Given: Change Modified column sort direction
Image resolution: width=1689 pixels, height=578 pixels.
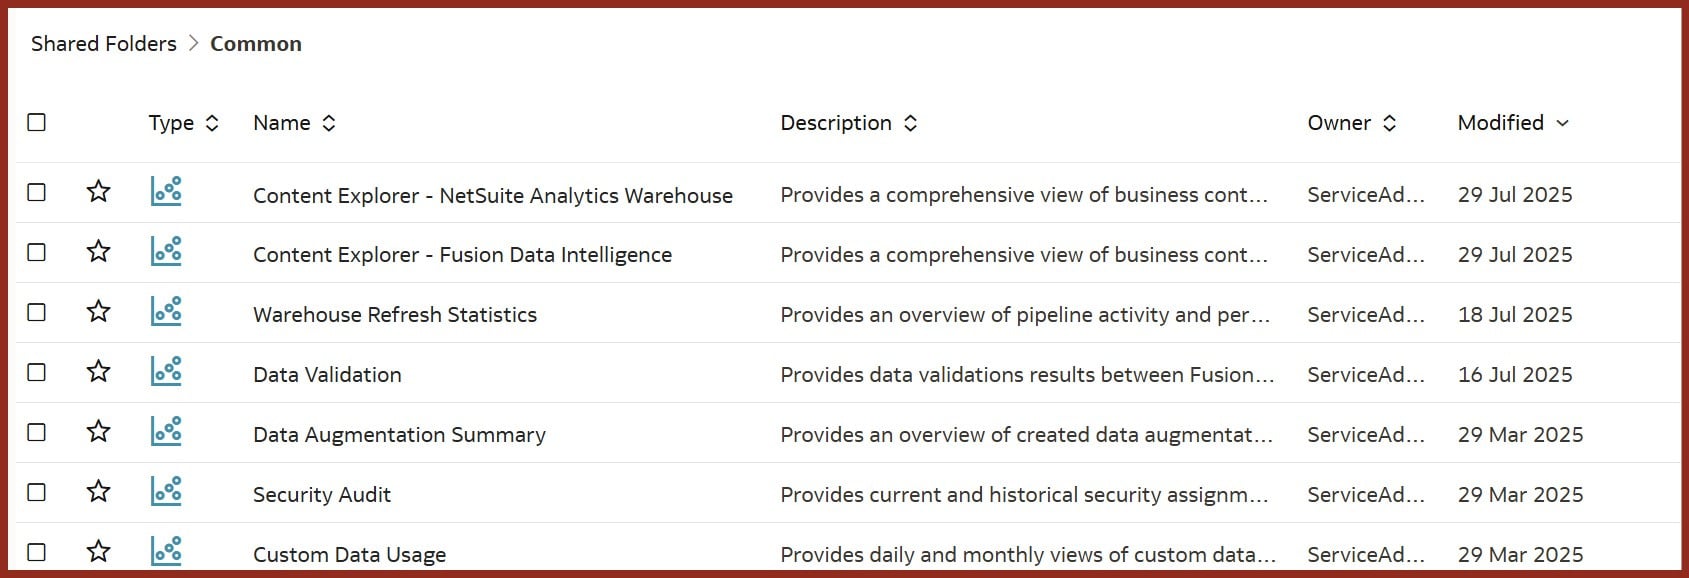Looking at the screenshot, I should click(1563, 123).
